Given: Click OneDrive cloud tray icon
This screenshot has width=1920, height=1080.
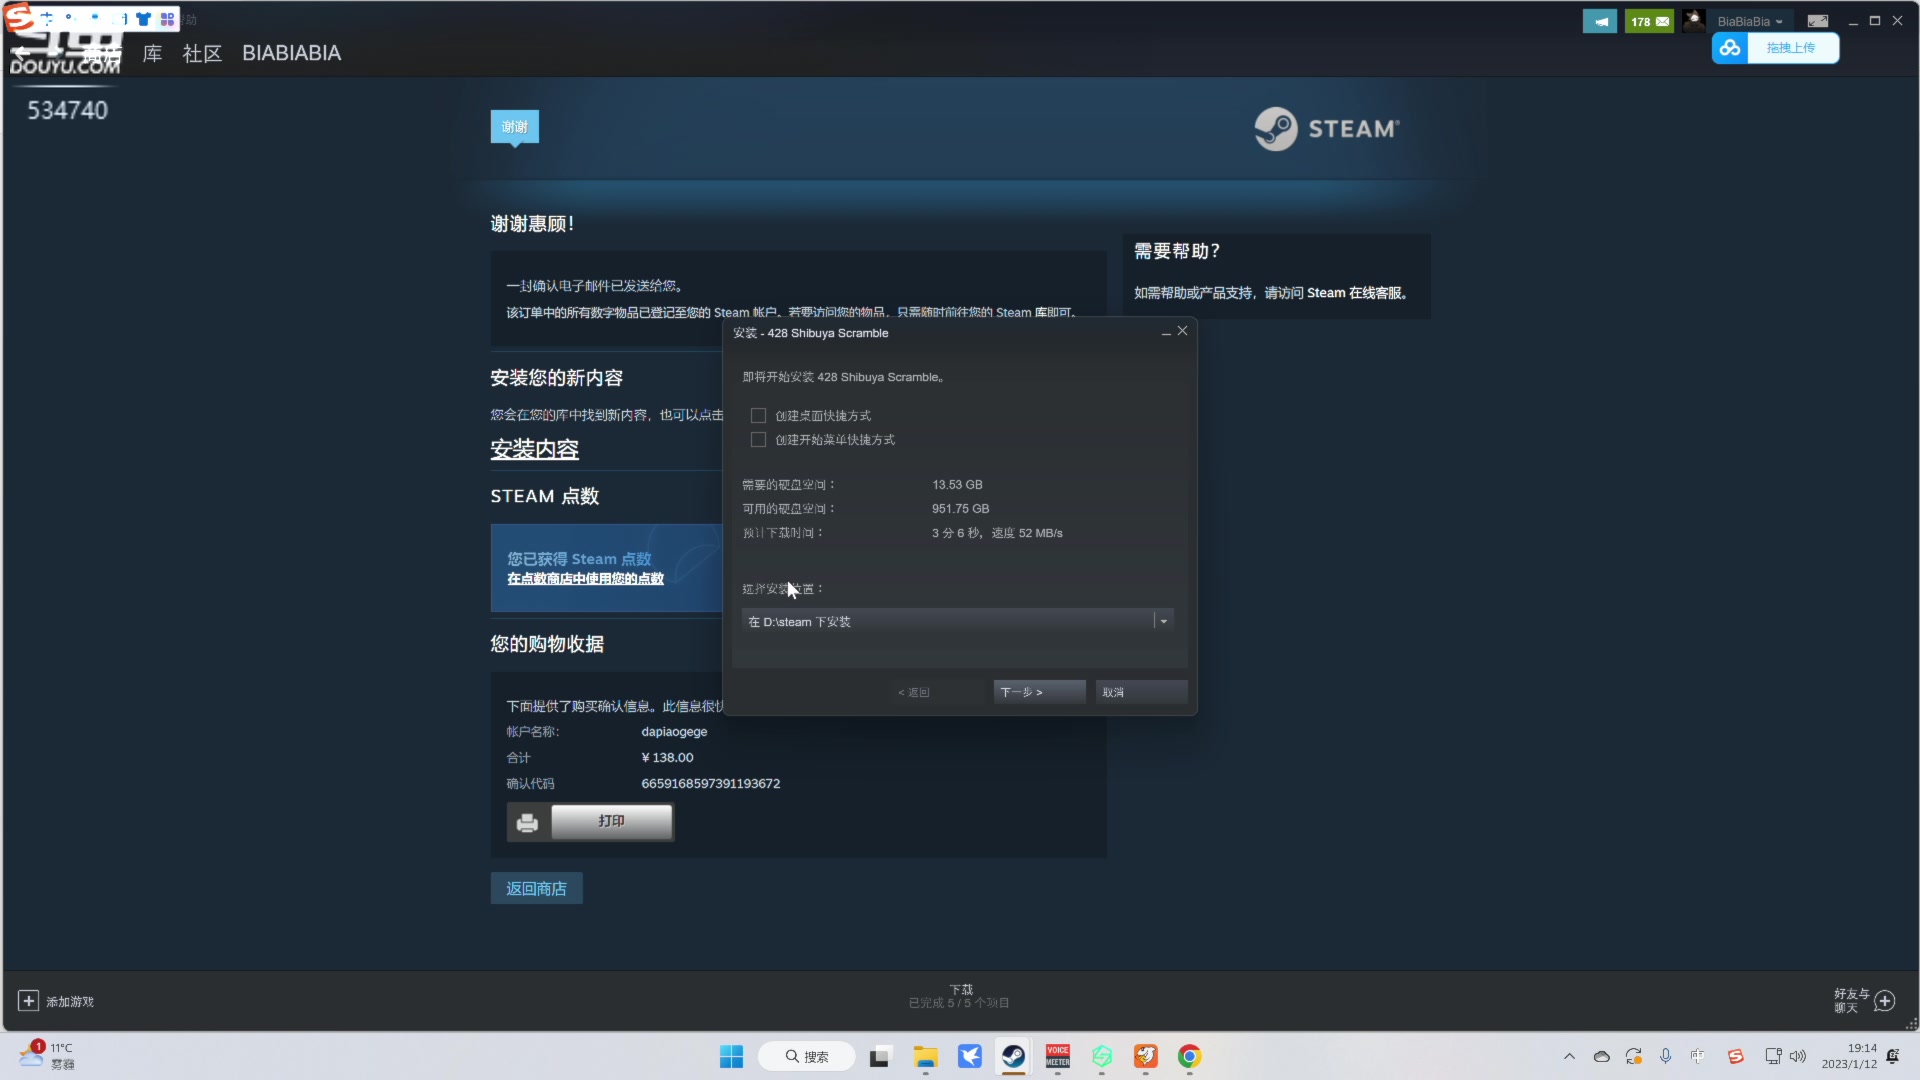Looking at the screenshot, I should click(1601, 1057).
